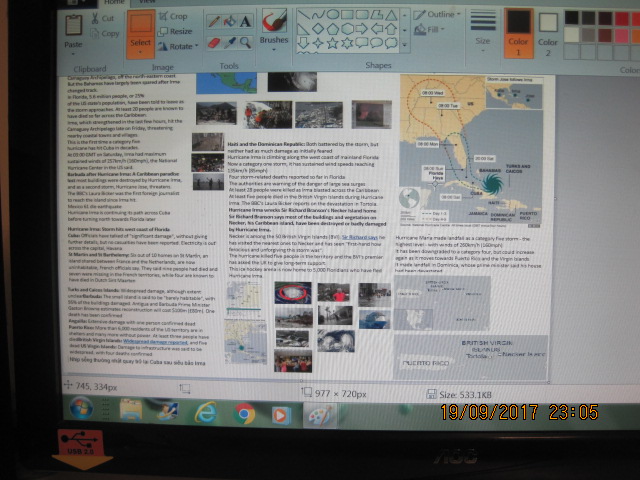Expand the Shapes gallery with More arrow
The width and height of the screenshot is (640, 480).
[x=404, y=44]
